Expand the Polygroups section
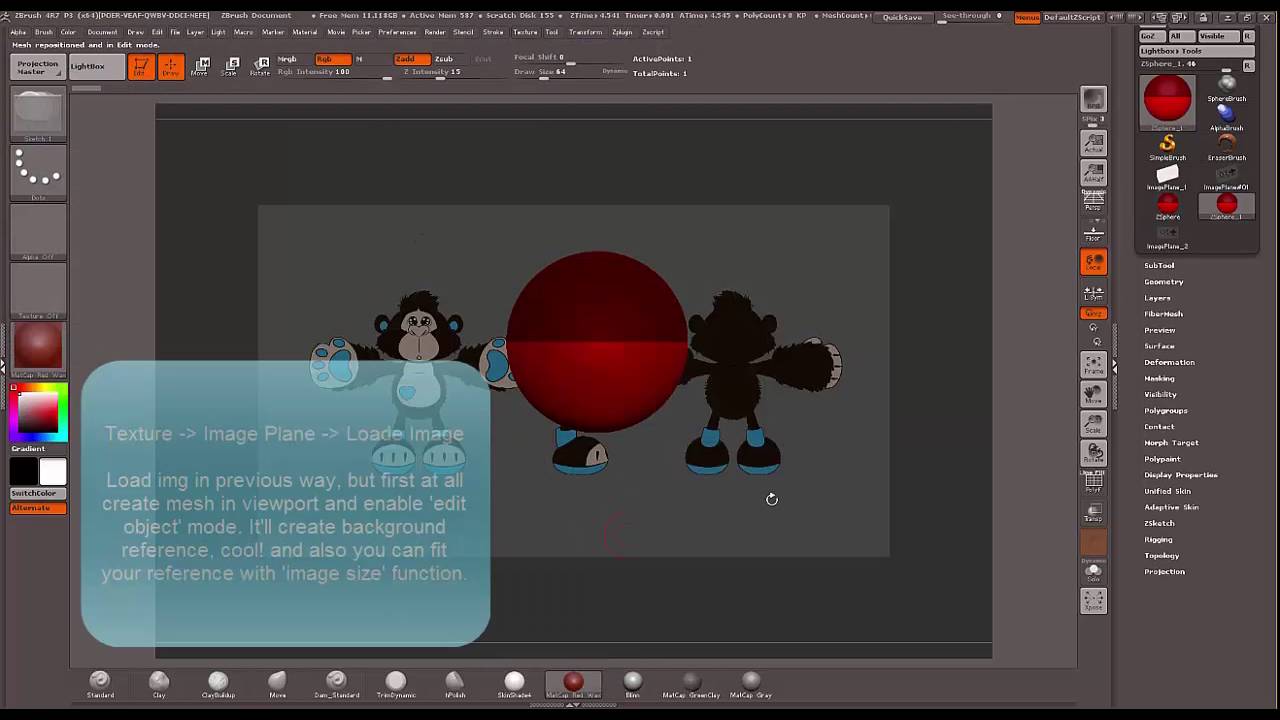The image size is (1280, 720). [1166, 410]
